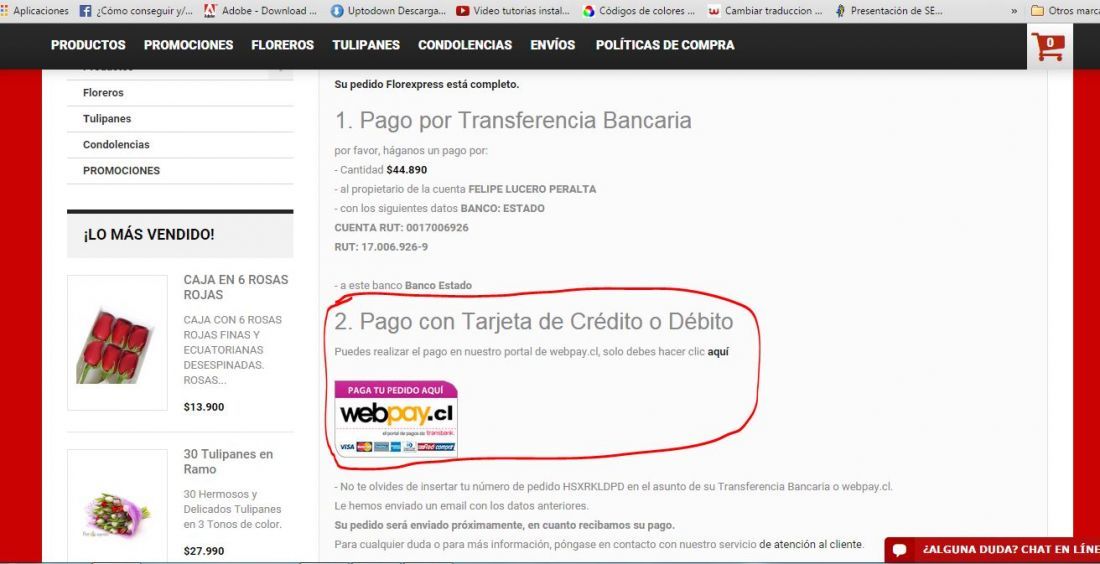The image size is (1100, 564).
Task: Click 'a este banco Banco Estado' line
Action: (x=403, y=286)
